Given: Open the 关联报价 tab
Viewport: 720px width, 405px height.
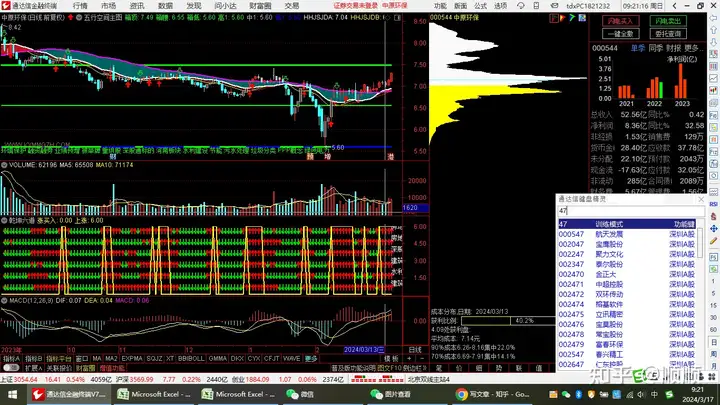Looking at the screenshot, I should [59, 368].
